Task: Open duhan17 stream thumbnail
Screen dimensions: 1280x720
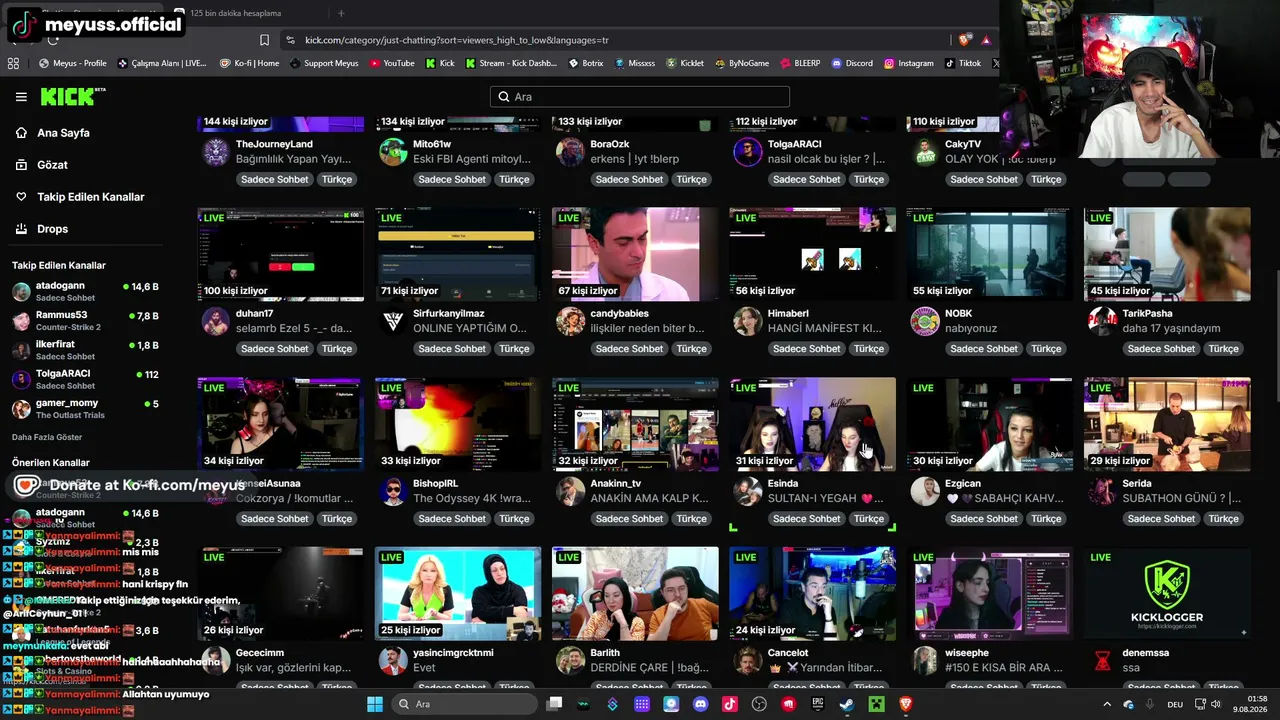Action: pyautogui.click(x=280, y=254)
